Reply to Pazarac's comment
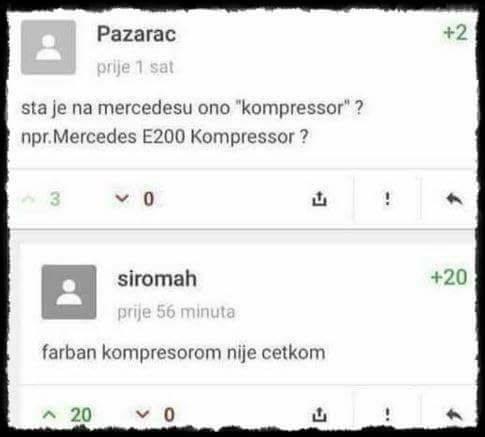The width and height of the screenshot is (485, 437). tap(455, 199)
